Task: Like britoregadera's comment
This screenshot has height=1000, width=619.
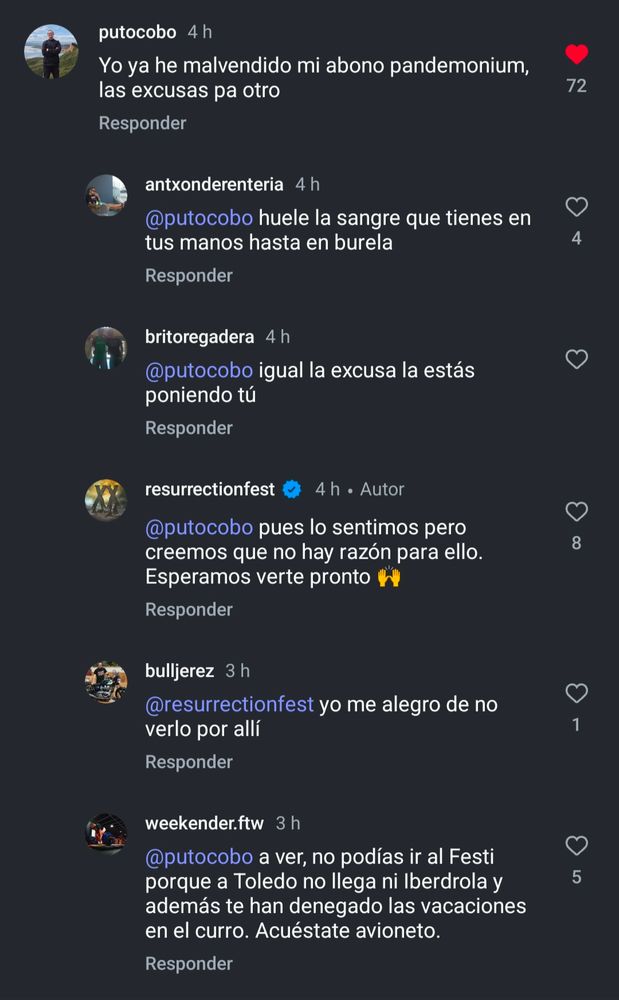Action: 577,359
